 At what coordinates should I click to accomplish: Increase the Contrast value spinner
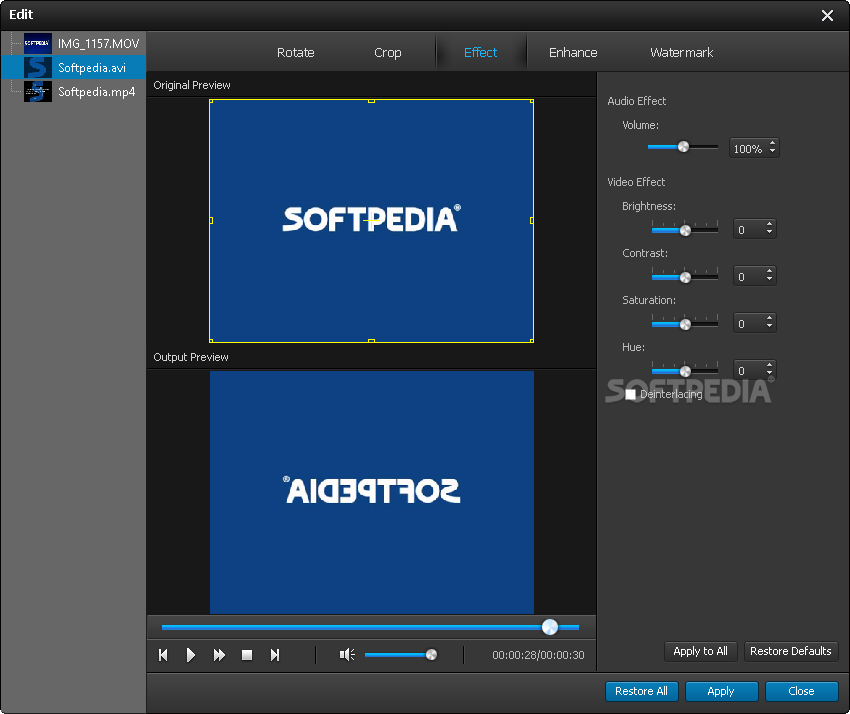769,272
